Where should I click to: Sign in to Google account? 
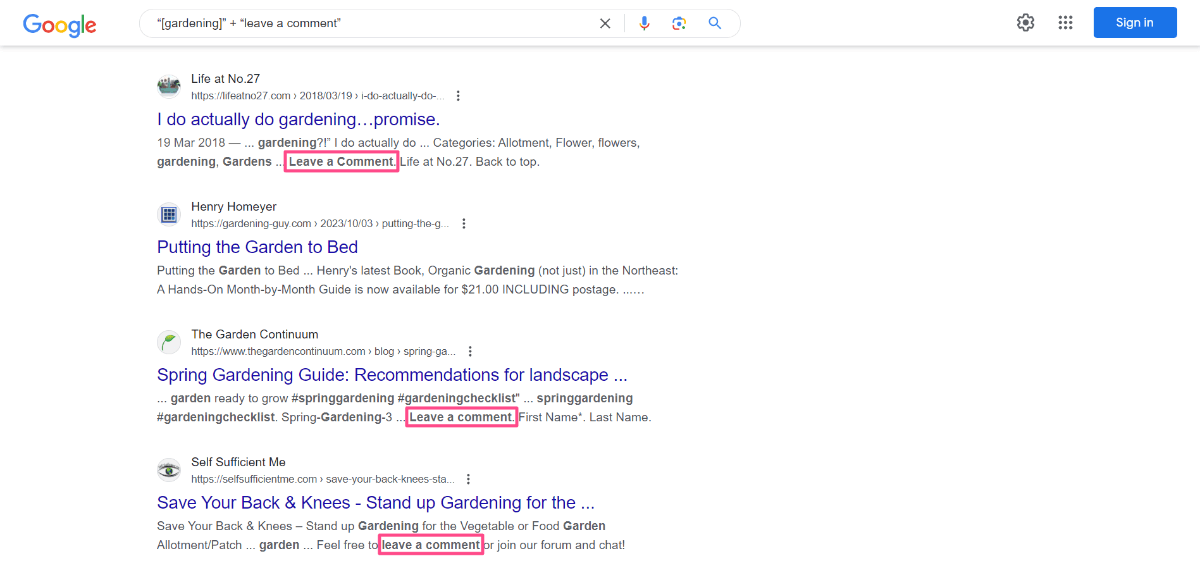[1135, 23]
